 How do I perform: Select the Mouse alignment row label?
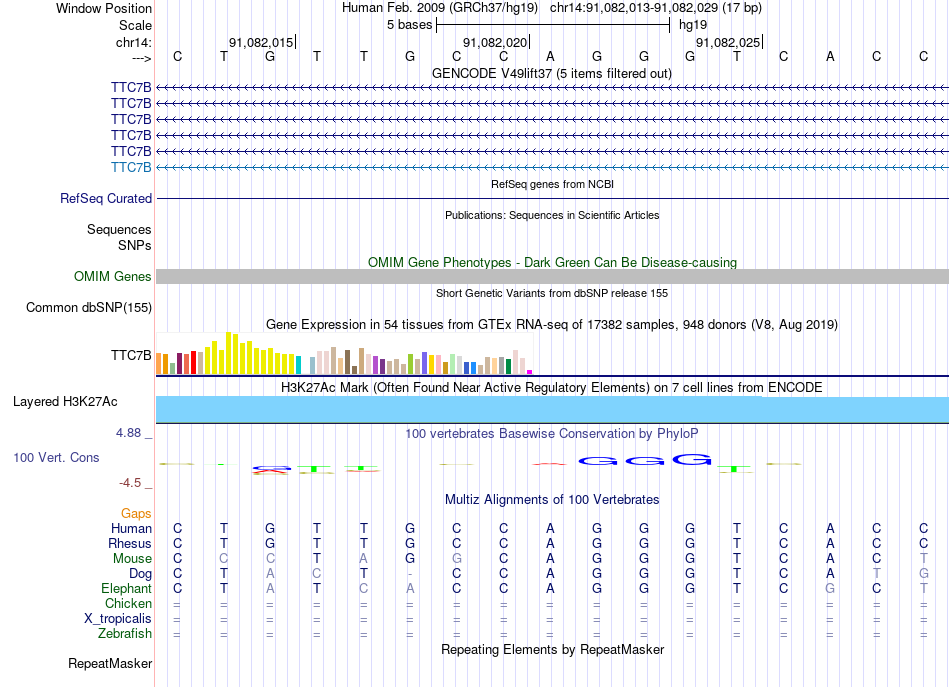(x=132, y=559)
